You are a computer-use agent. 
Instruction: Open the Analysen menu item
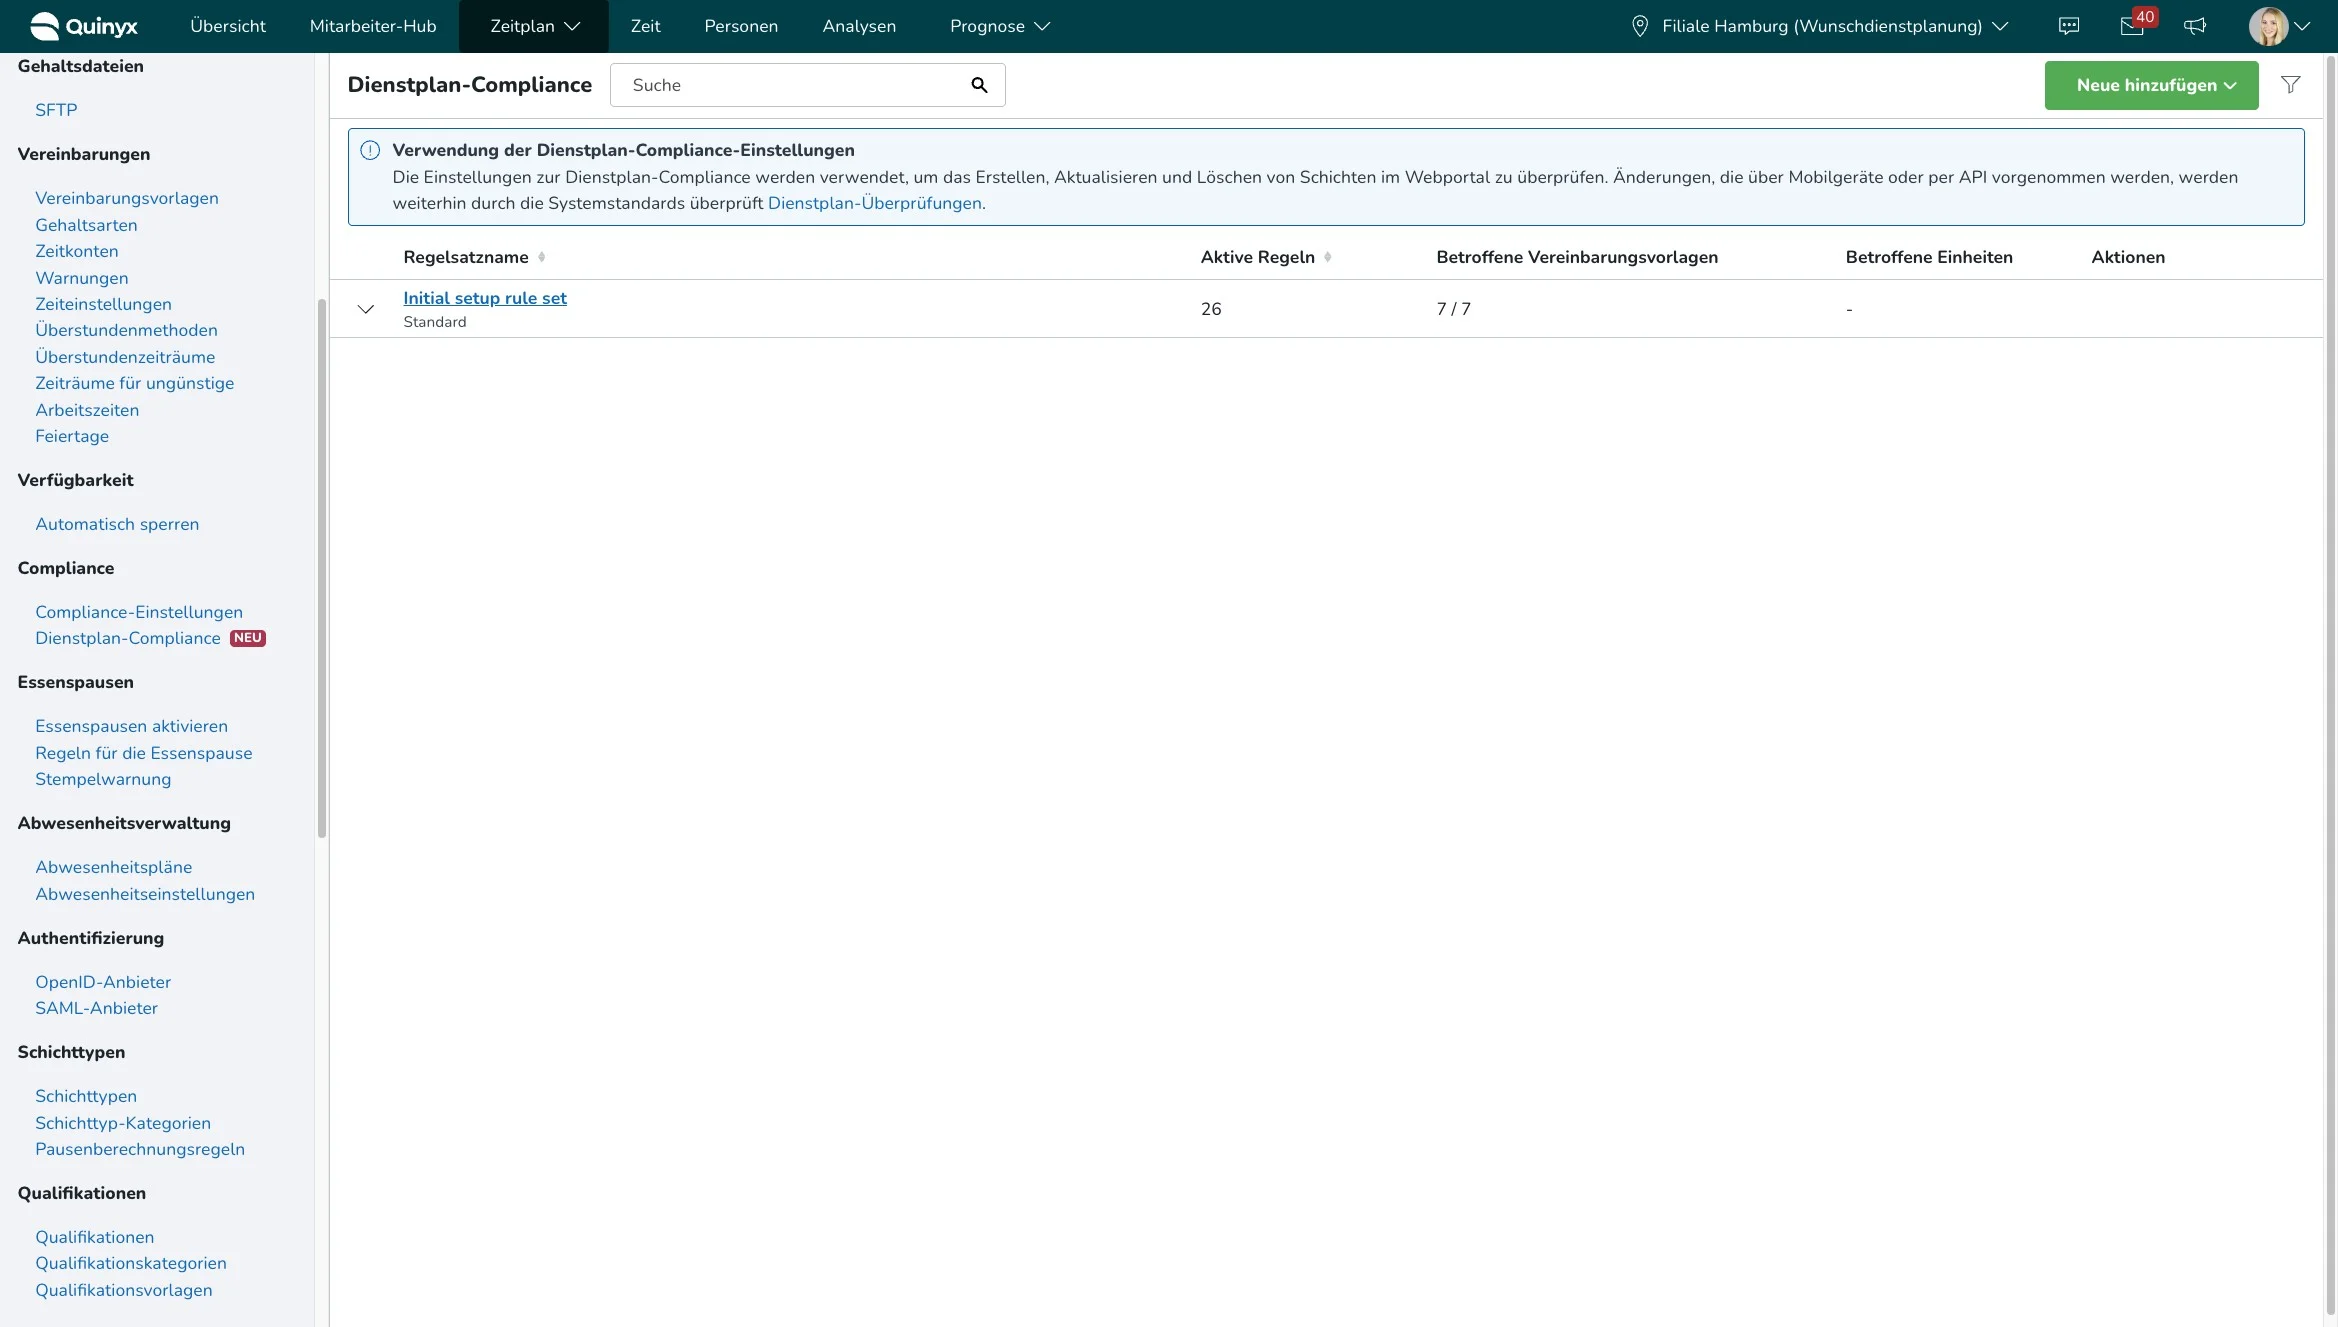click(859, 26)
